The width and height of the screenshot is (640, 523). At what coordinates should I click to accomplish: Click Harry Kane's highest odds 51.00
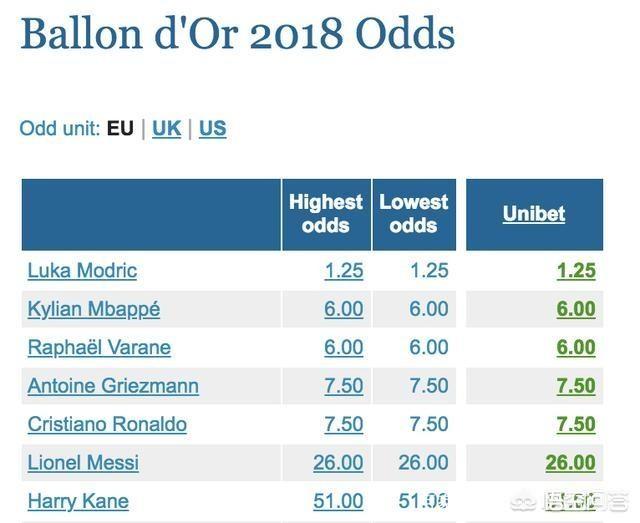338,501
